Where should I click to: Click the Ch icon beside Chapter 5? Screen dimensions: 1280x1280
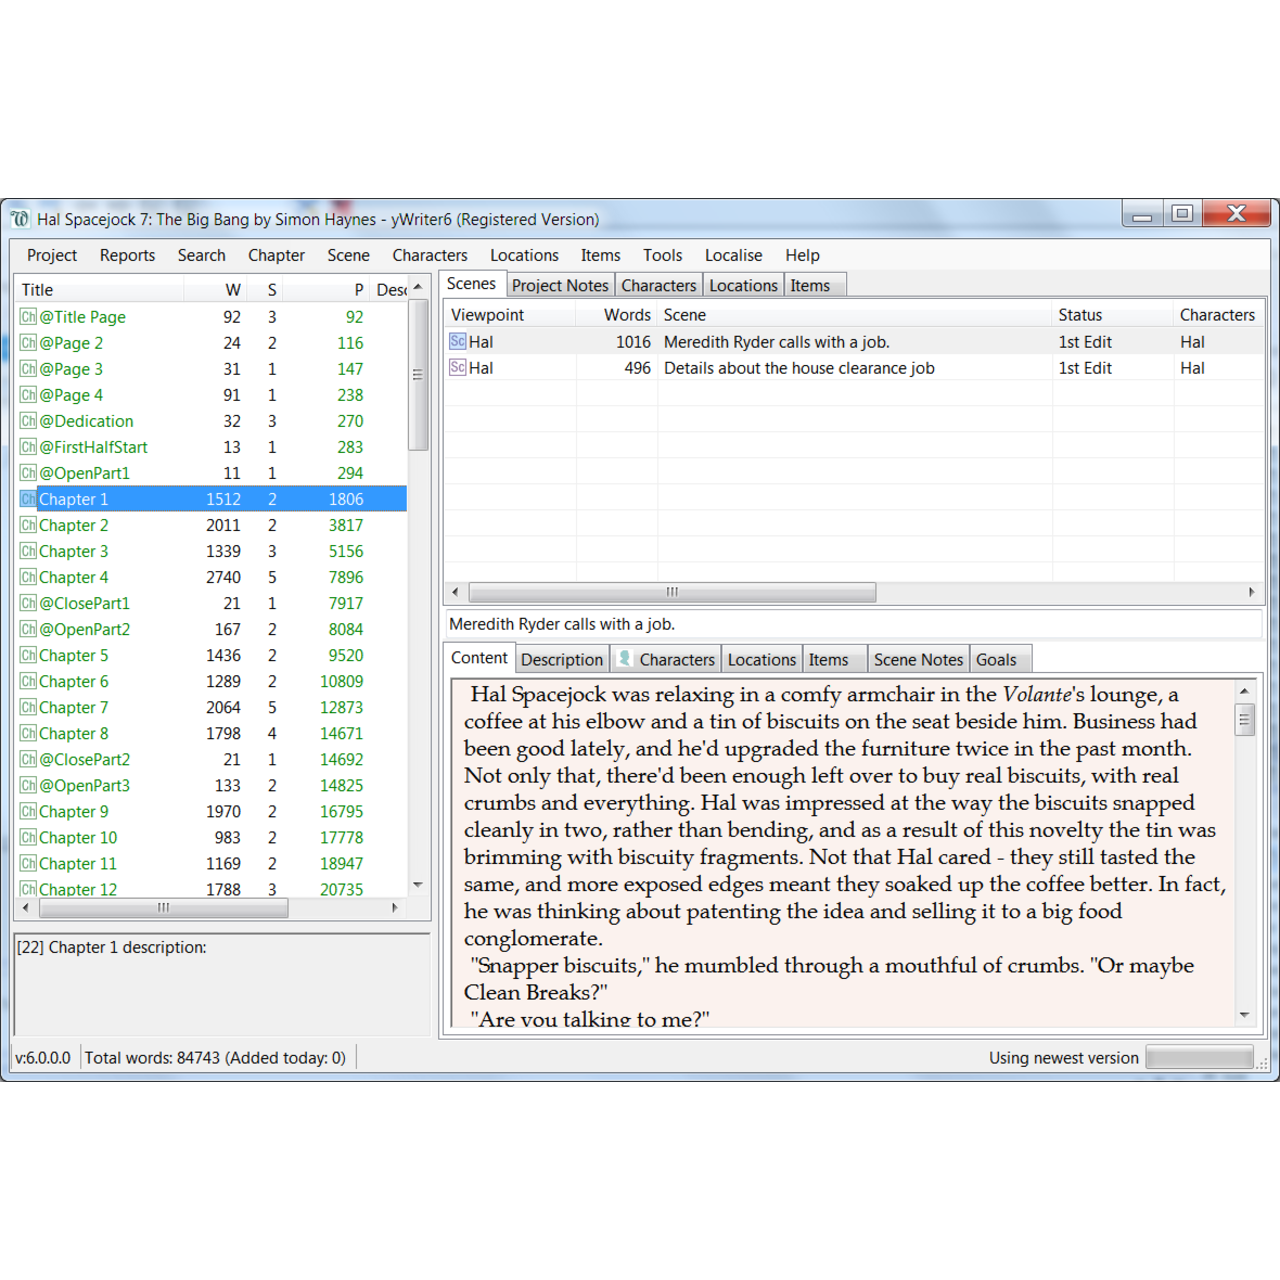tap(27, 655)
